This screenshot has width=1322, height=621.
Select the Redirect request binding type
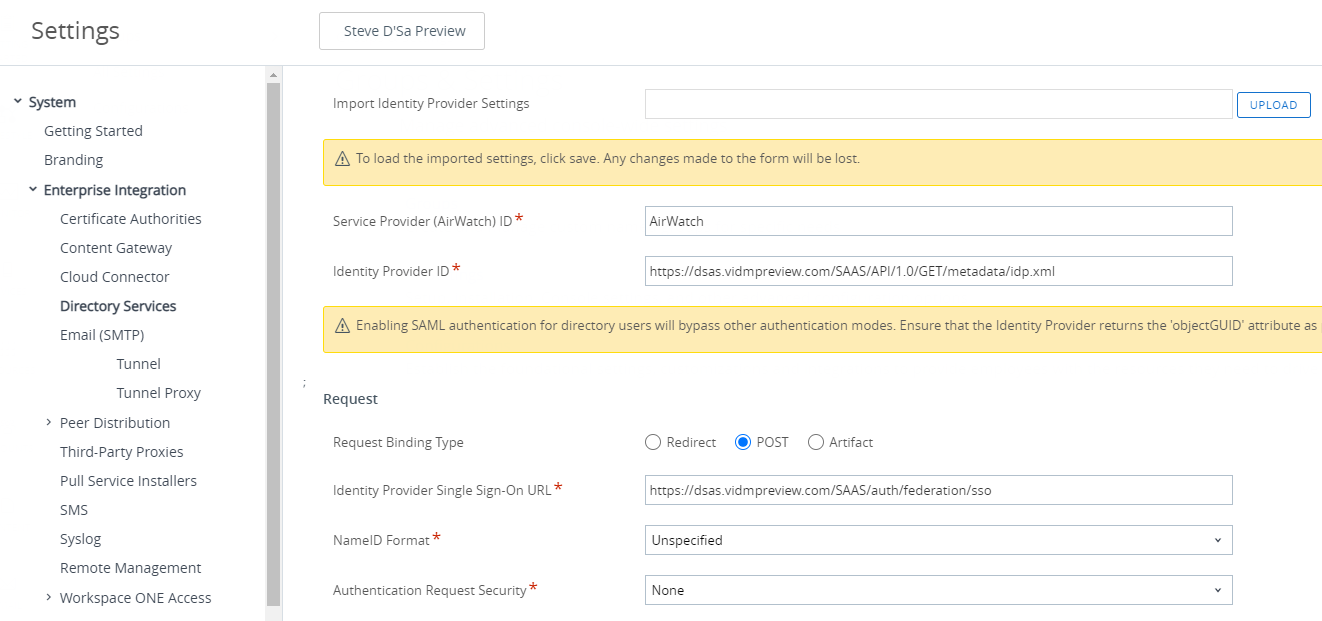point(652,442)
